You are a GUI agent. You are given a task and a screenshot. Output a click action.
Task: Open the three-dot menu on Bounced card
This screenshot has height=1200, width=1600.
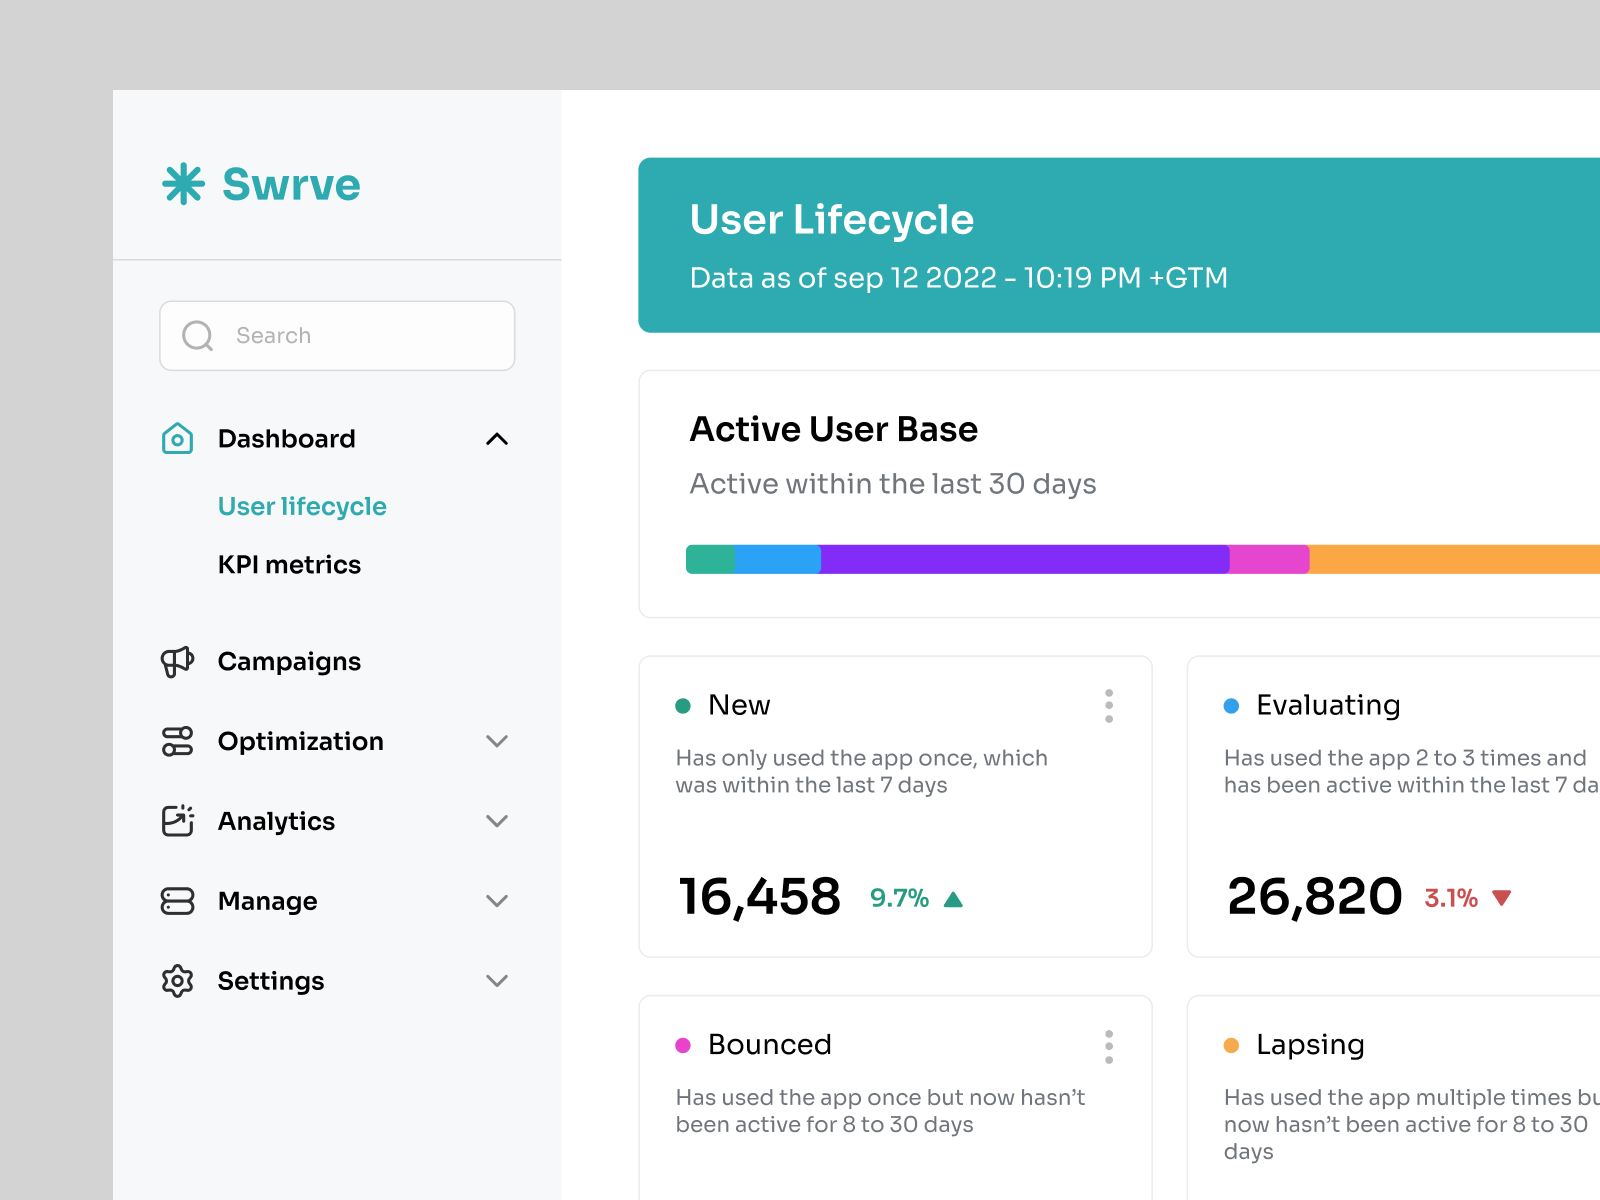click(1109, 1046)
